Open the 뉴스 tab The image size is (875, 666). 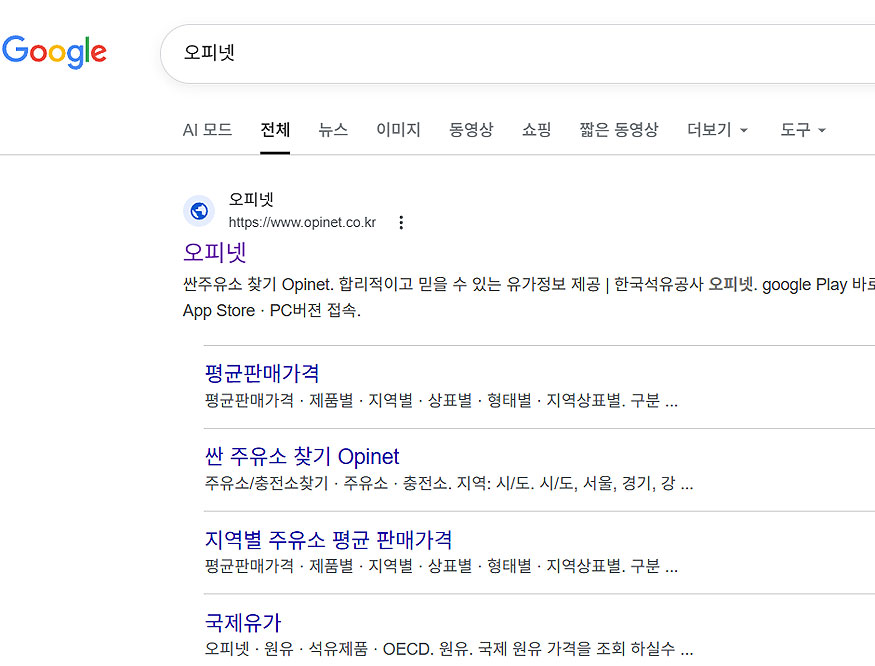(x=333, y=130)
